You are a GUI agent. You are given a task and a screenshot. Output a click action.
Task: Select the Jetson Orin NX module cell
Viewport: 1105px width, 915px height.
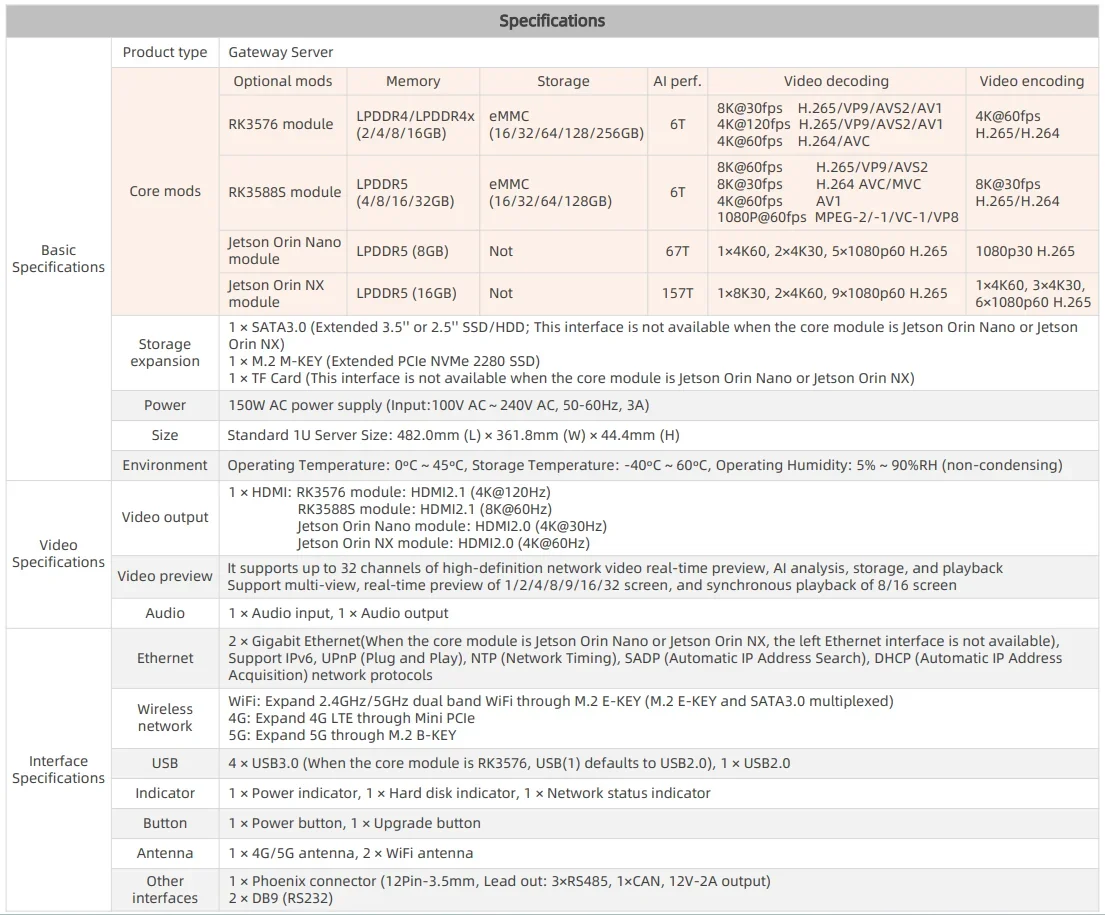276,293
